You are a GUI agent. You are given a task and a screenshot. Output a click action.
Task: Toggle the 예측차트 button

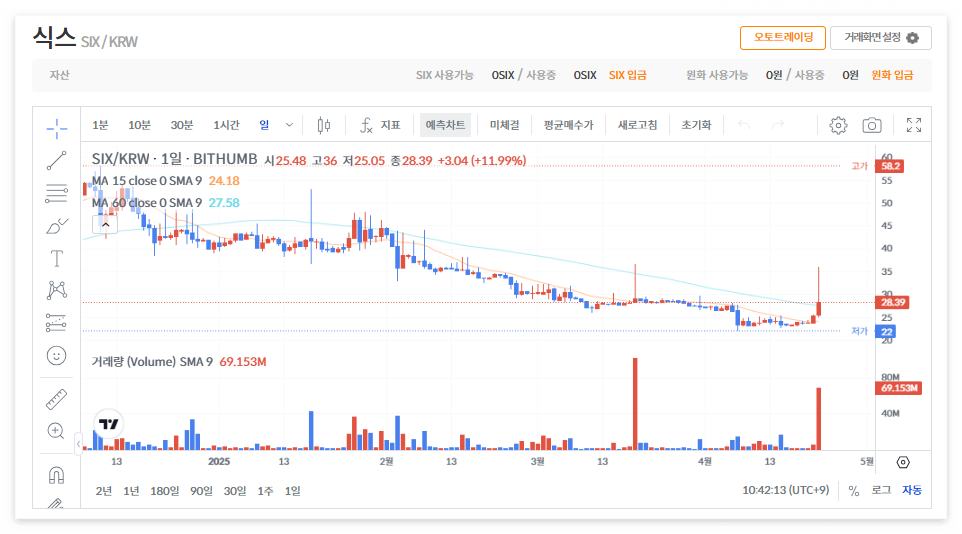(x=445, y=125)
